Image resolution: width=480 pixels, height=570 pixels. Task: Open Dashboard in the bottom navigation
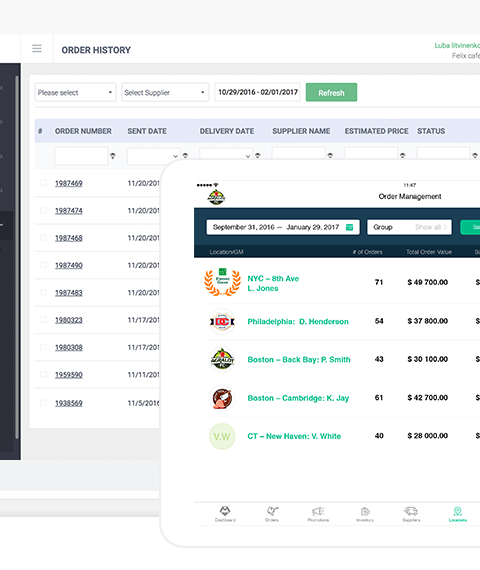(x=225, y=514)
